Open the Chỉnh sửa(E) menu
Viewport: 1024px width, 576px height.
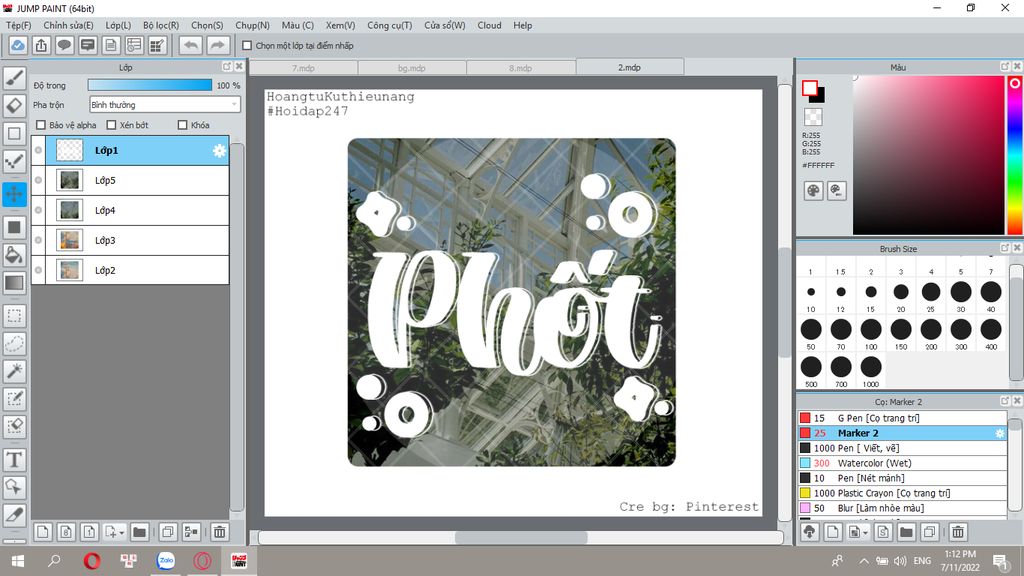tap(69, 25)
